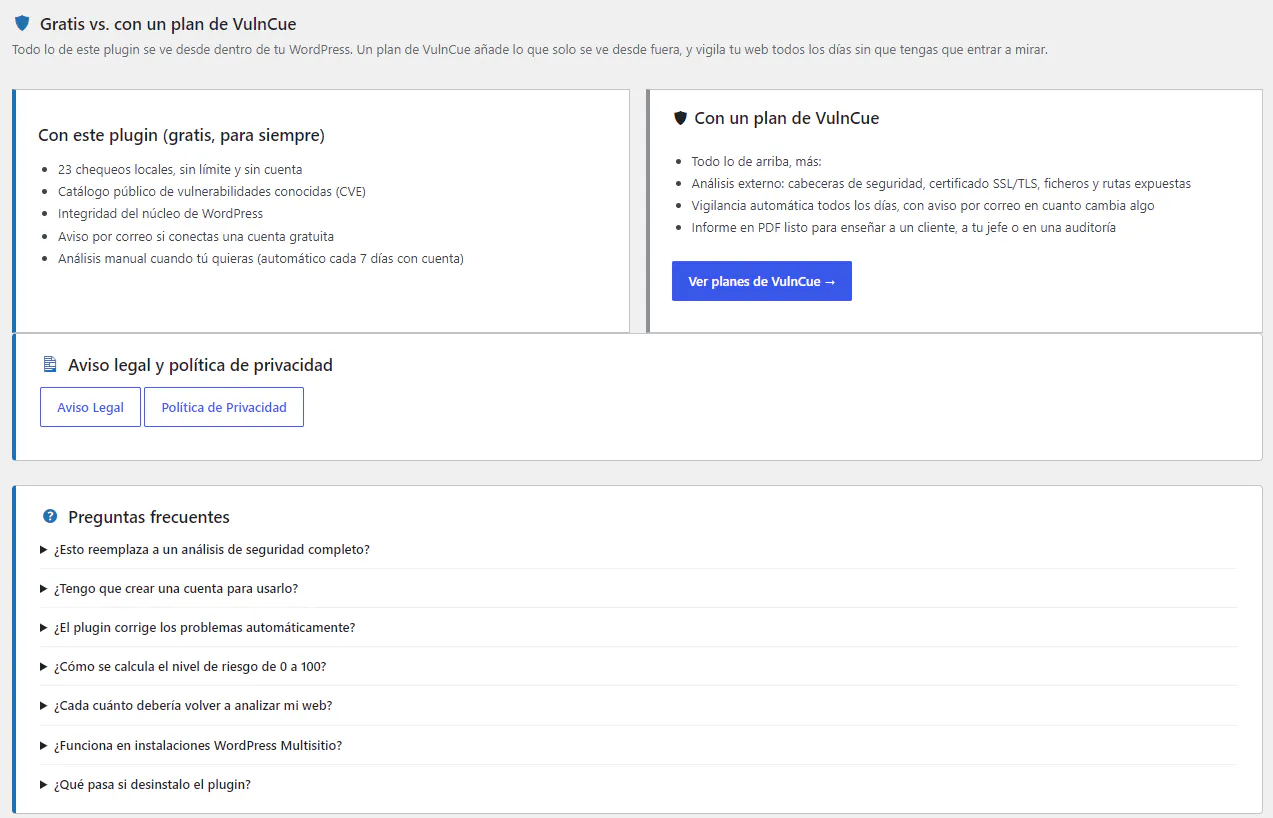The image size is (1273, 818).
Task: Open the Política de Privacidad button
Action: [x=224, y=407]
